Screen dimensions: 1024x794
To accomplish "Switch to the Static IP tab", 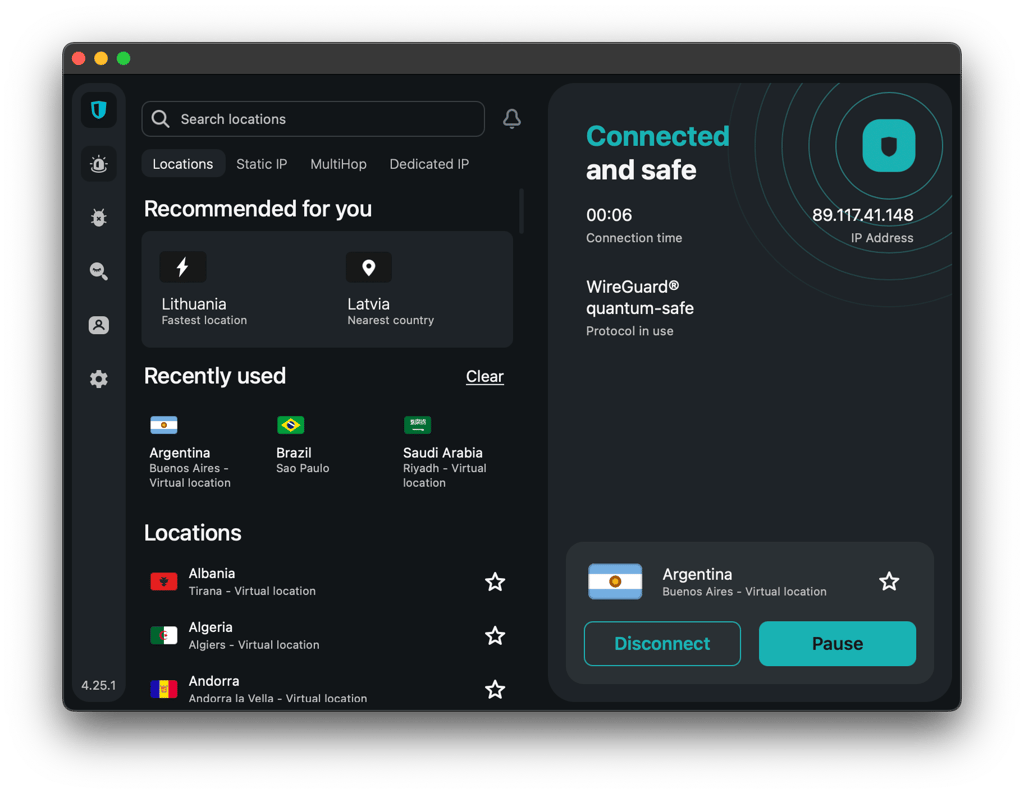I will 261,164.
